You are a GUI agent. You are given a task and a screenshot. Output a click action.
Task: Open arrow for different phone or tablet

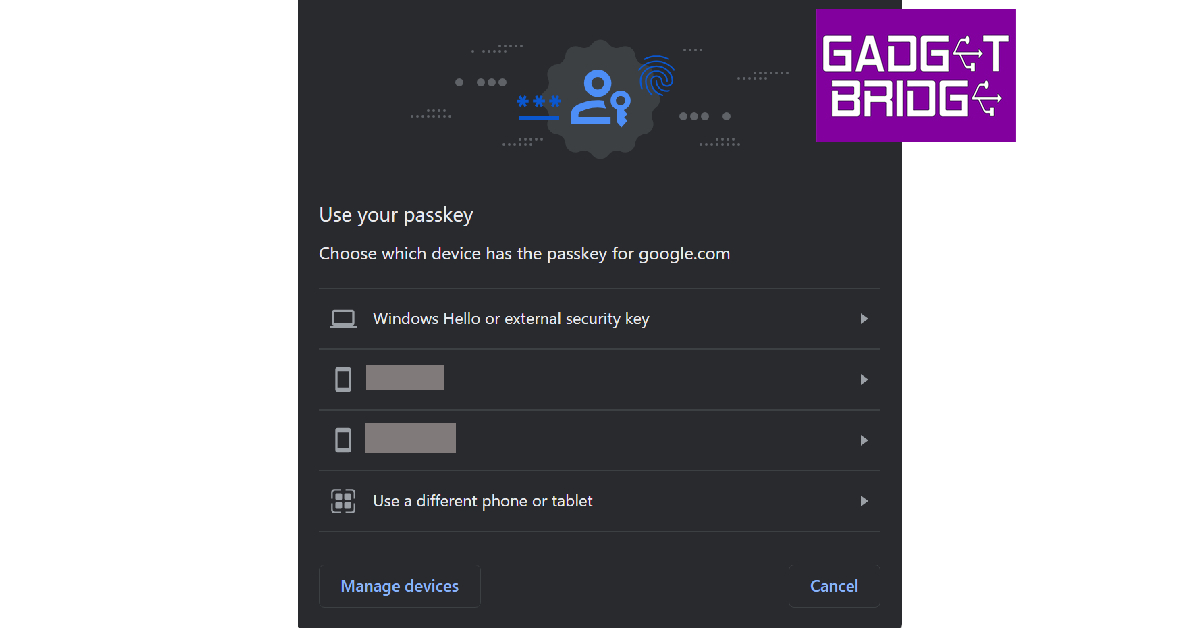coord(864,501)
